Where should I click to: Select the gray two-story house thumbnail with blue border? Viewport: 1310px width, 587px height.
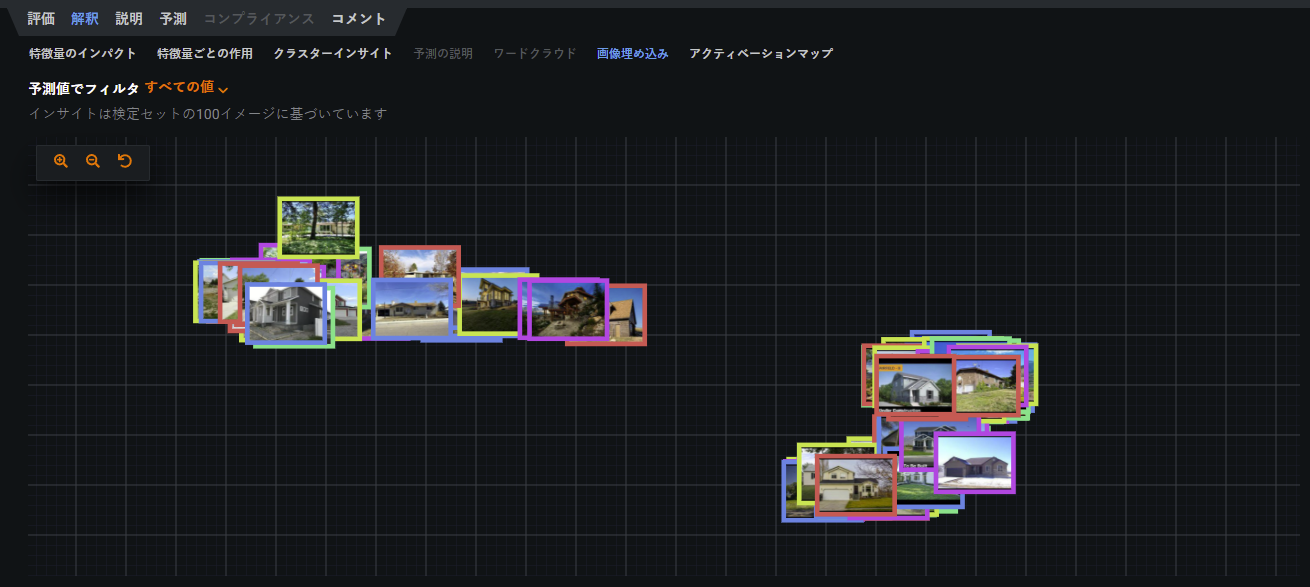[x=285, y=313]
